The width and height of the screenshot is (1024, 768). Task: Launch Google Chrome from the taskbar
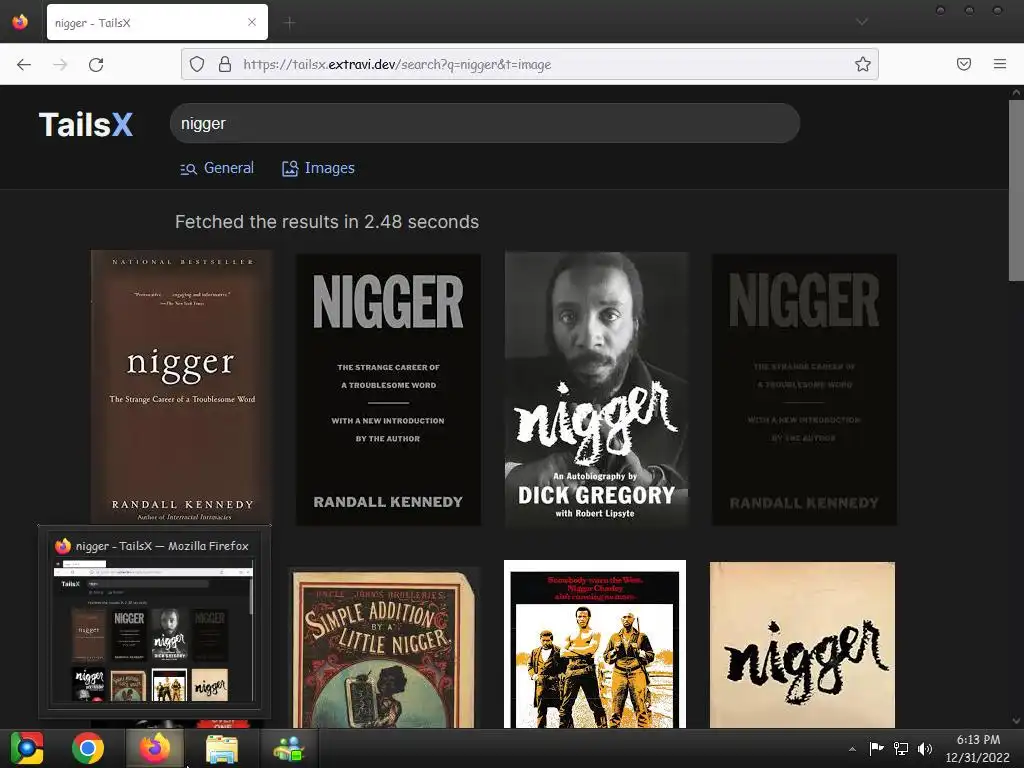click(88, 748)
